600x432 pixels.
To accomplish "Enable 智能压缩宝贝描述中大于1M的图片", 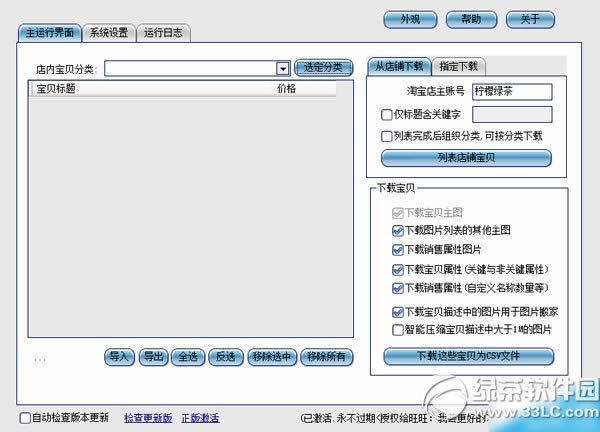I will [x=398, y=329].
